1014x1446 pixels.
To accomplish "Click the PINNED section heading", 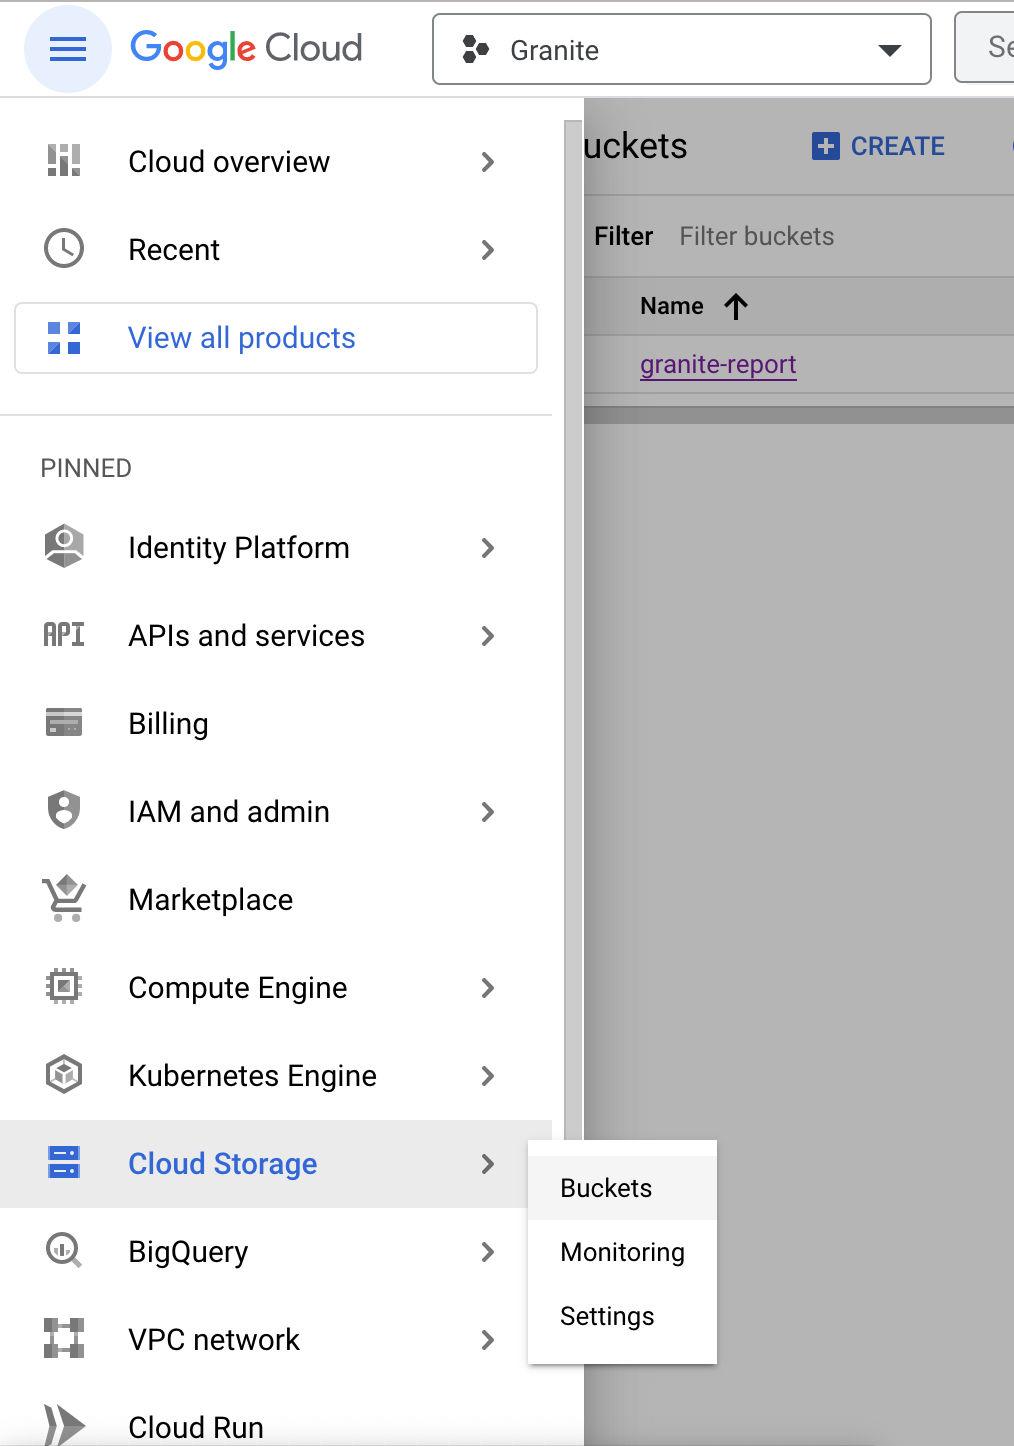I will (x=86, y=468).
